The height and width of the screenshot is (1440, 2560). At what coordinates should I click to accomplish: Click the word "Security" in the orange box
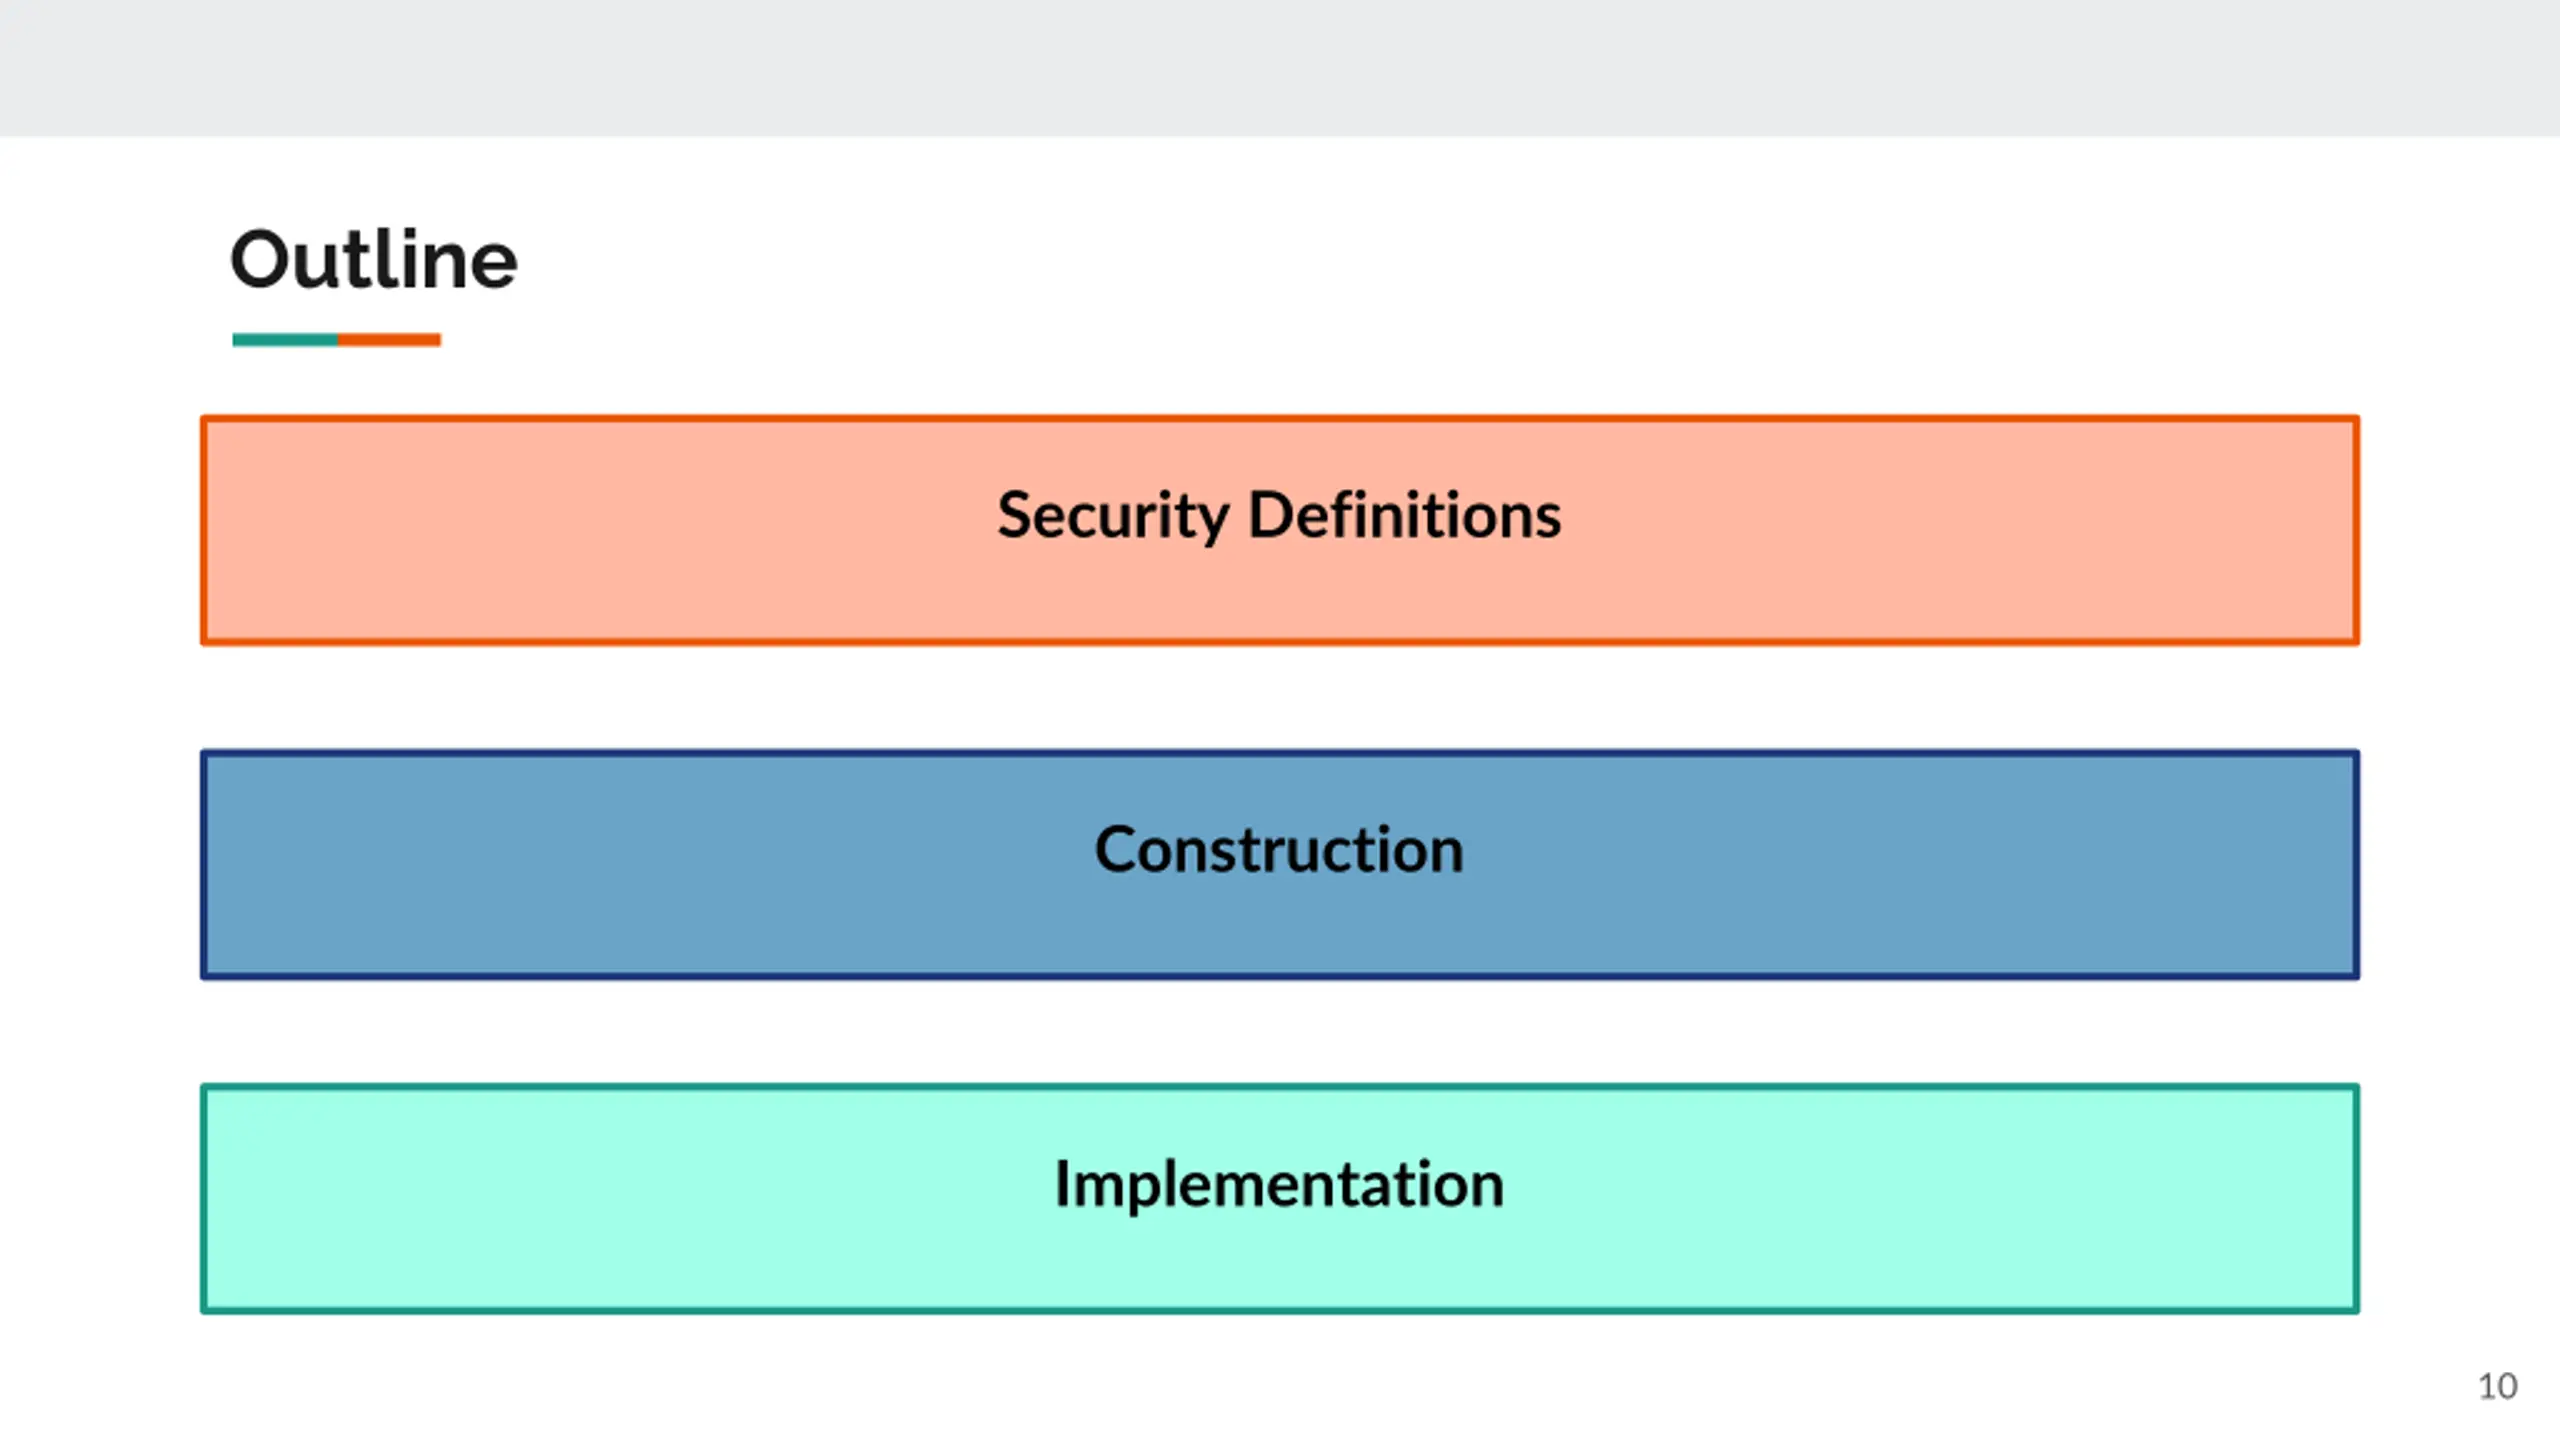pyautogui.click(x=1113, y=516)
